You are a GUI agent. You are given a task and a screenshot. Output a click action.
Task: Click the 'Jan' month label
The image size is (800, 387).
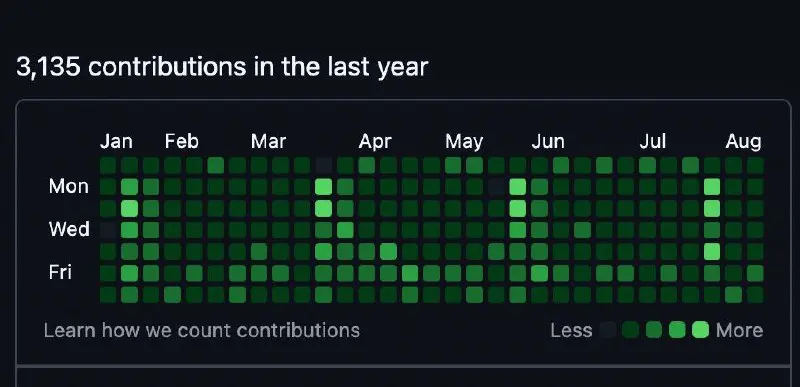pos(116,141)
